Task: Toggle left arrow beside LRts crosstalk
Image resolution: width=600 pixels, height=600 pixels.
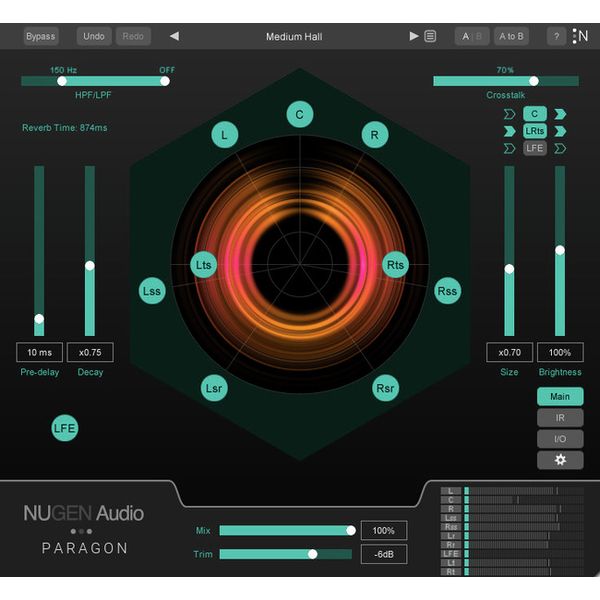Action: click(509, 131)
